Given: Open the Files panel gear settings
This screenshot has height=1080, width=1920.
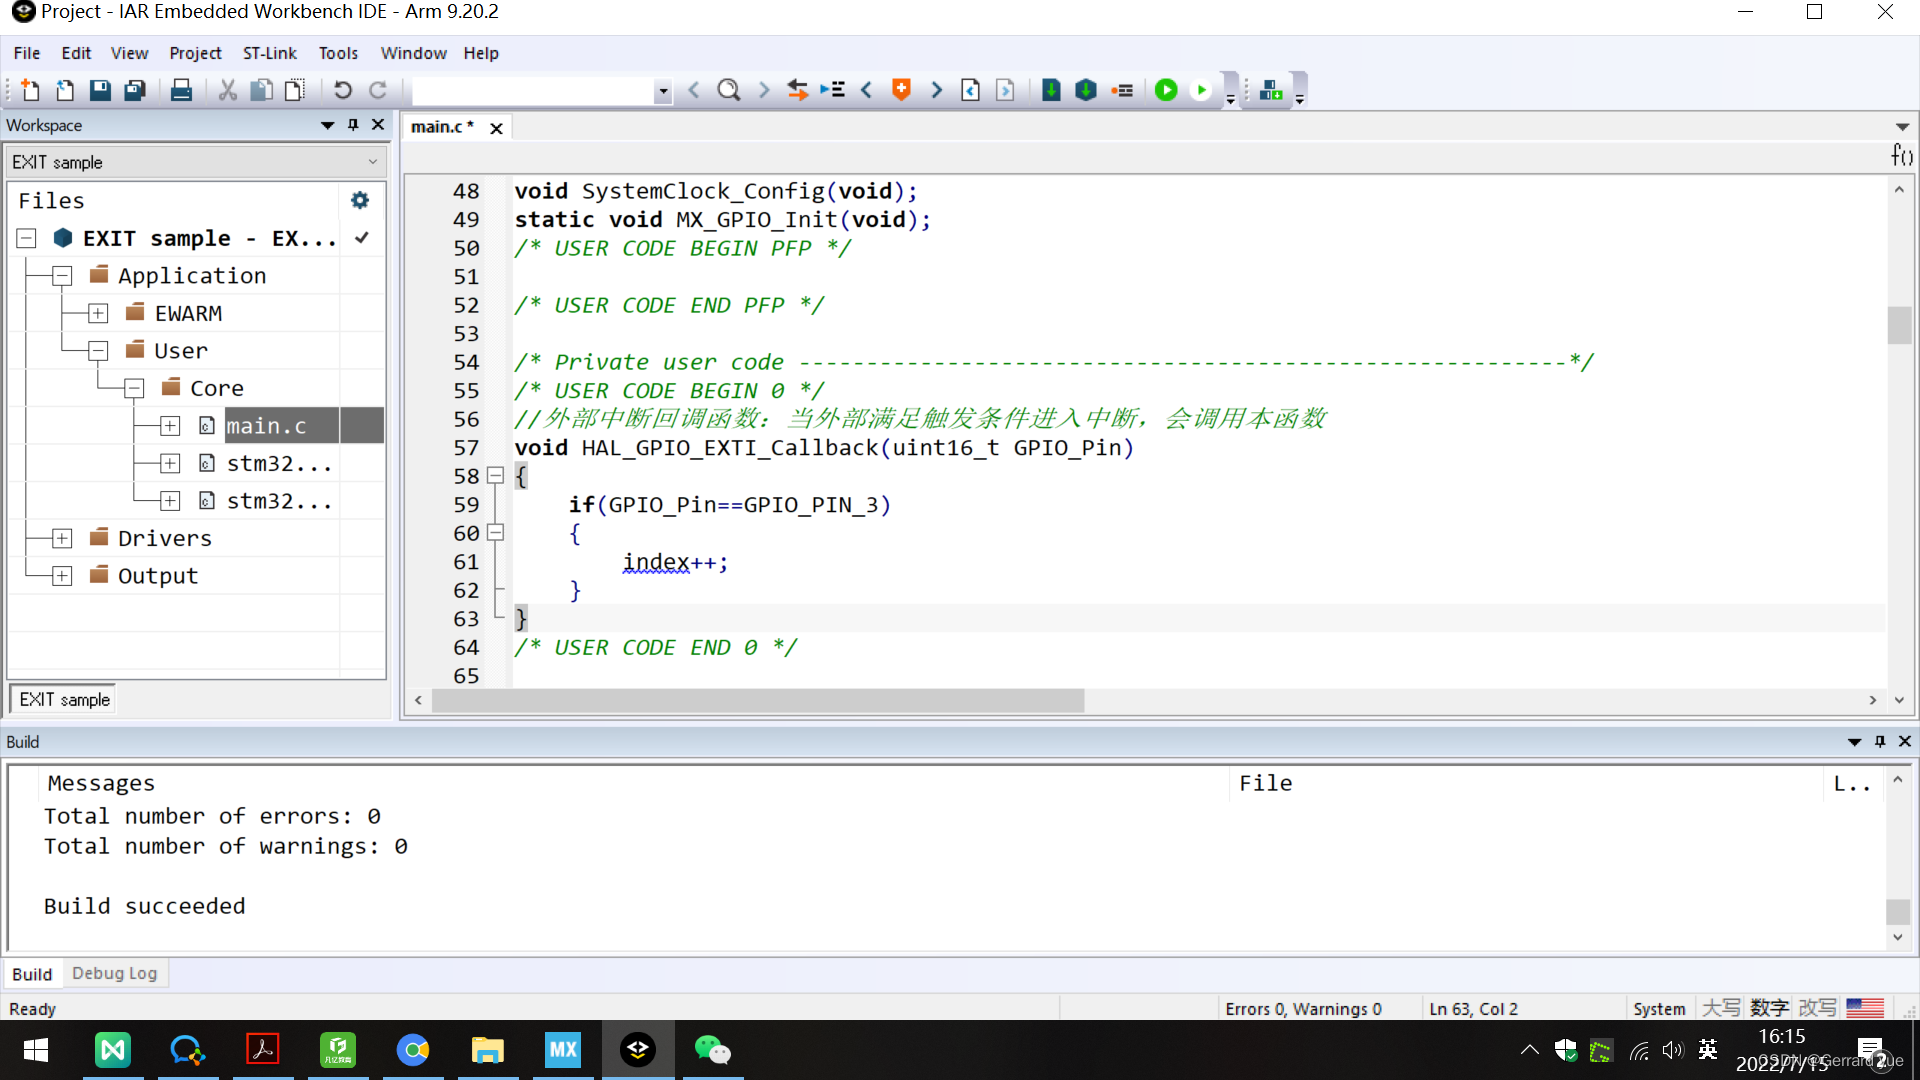Looking at the screenshot, I should click(360, 200).
